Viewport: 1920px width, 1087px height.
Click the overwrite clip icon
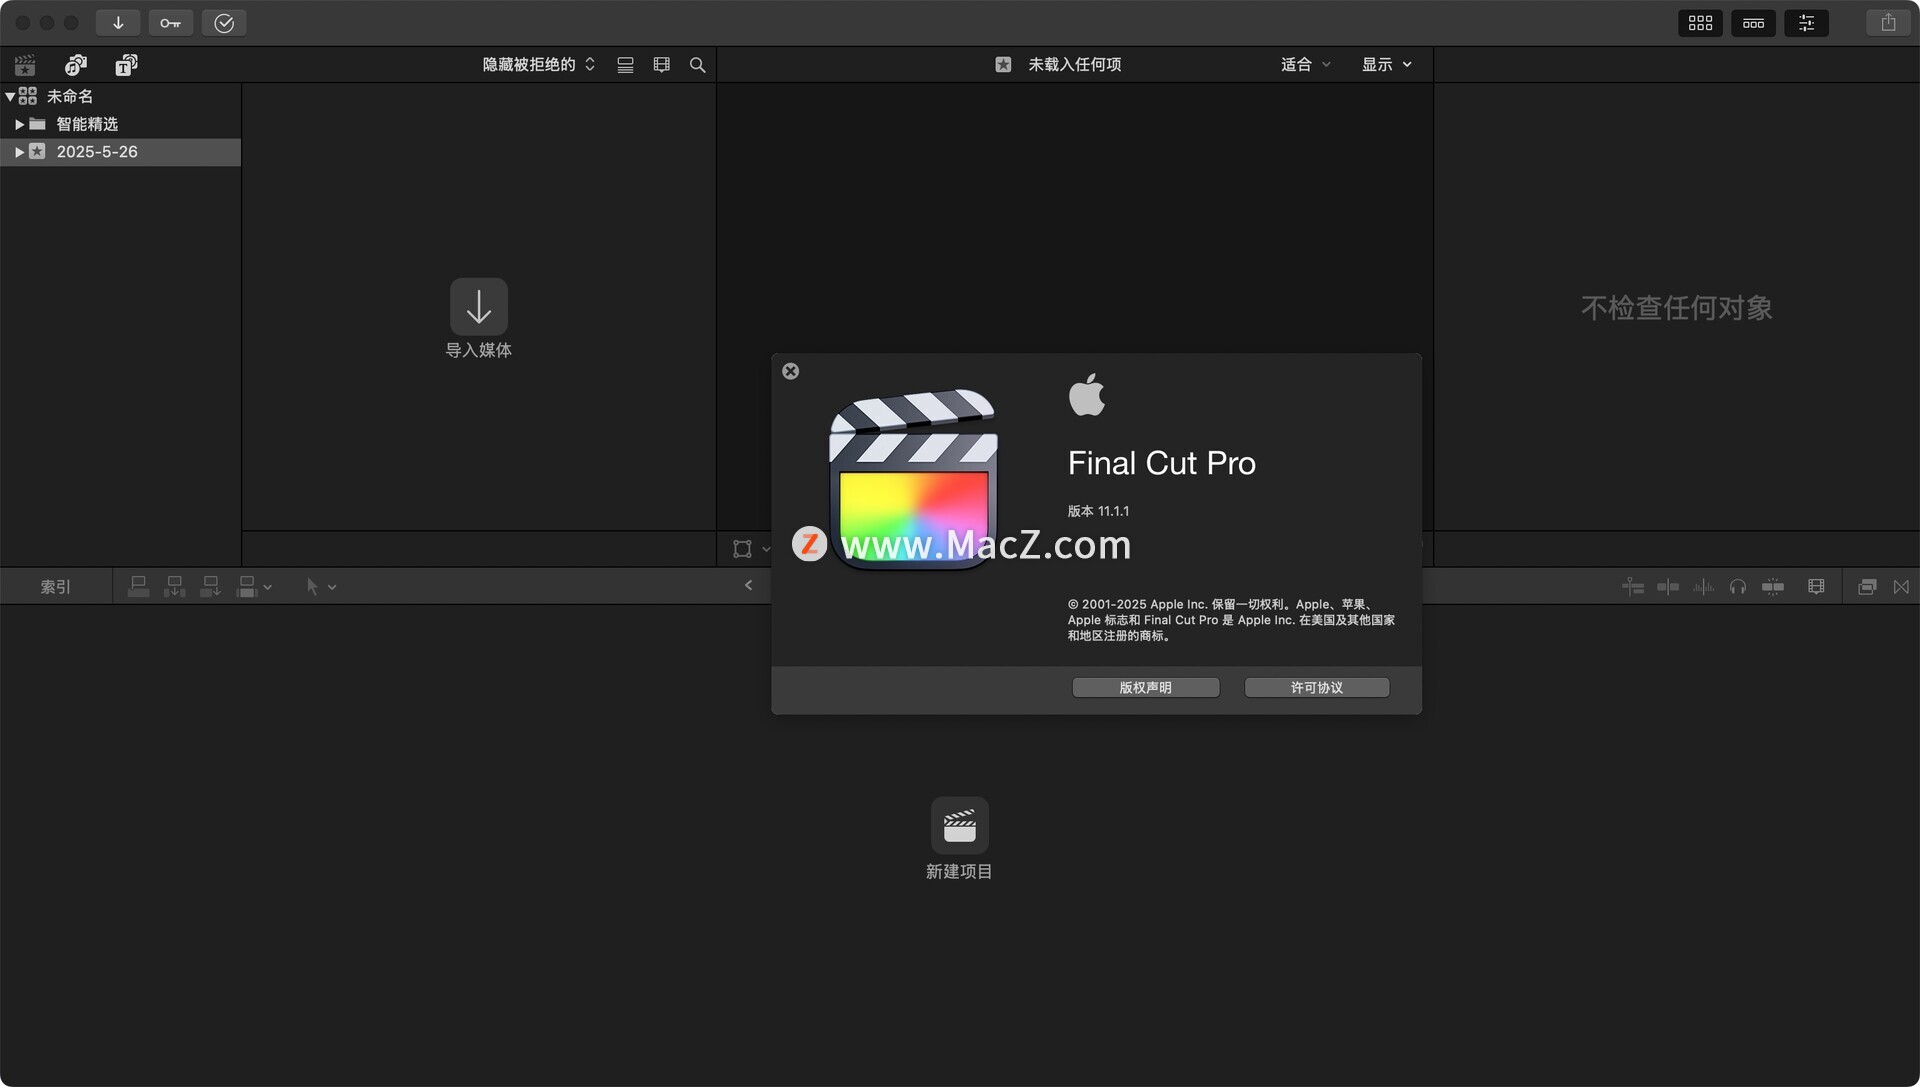coord(246,587)
